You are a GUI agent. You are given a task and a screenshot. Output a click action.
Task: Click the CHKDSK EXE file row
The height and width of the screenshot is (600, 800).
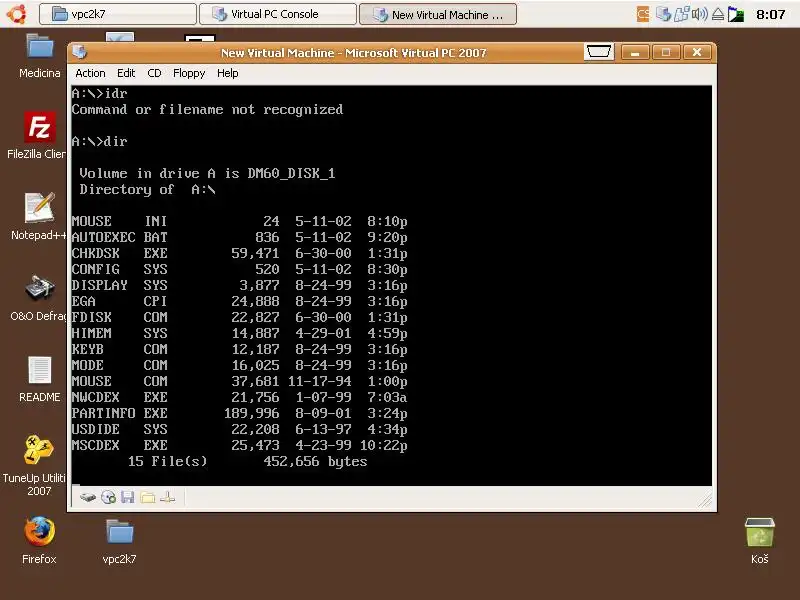(239, 253)
